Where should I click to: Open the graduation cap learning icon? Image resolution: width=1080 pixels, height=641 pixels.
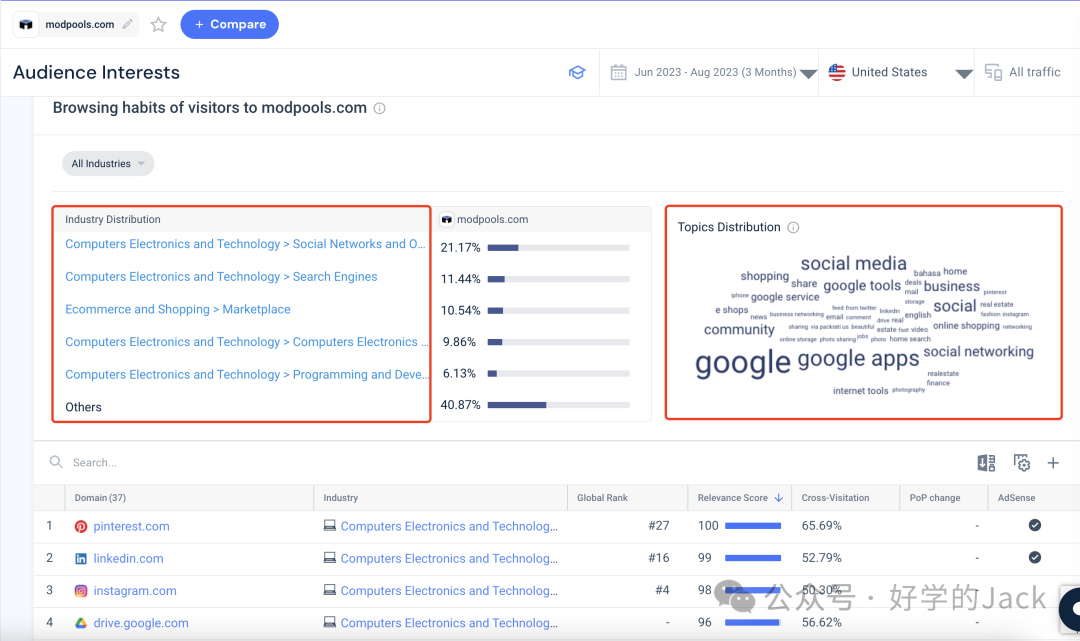(577, 72)
